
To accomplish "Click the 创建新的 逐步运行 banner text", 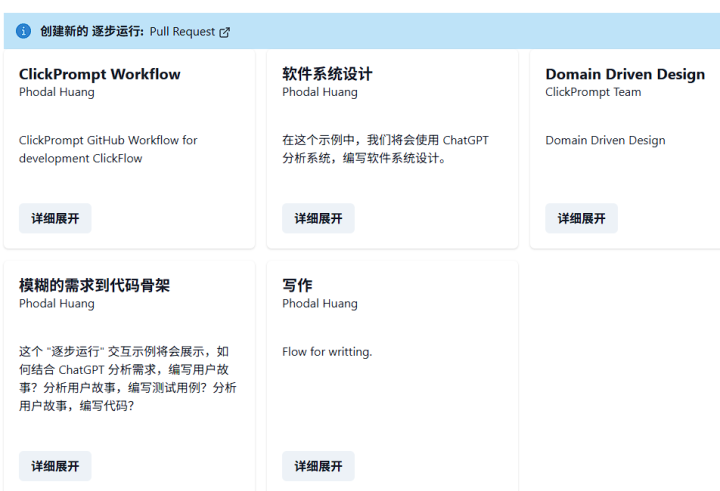I will pos(92,32).
